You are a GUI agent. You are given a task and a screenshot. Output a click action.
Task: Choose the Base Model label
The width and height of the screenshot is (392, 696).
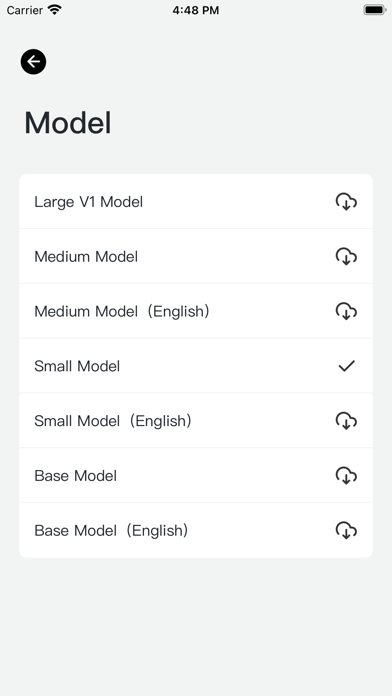pos(75,476)
